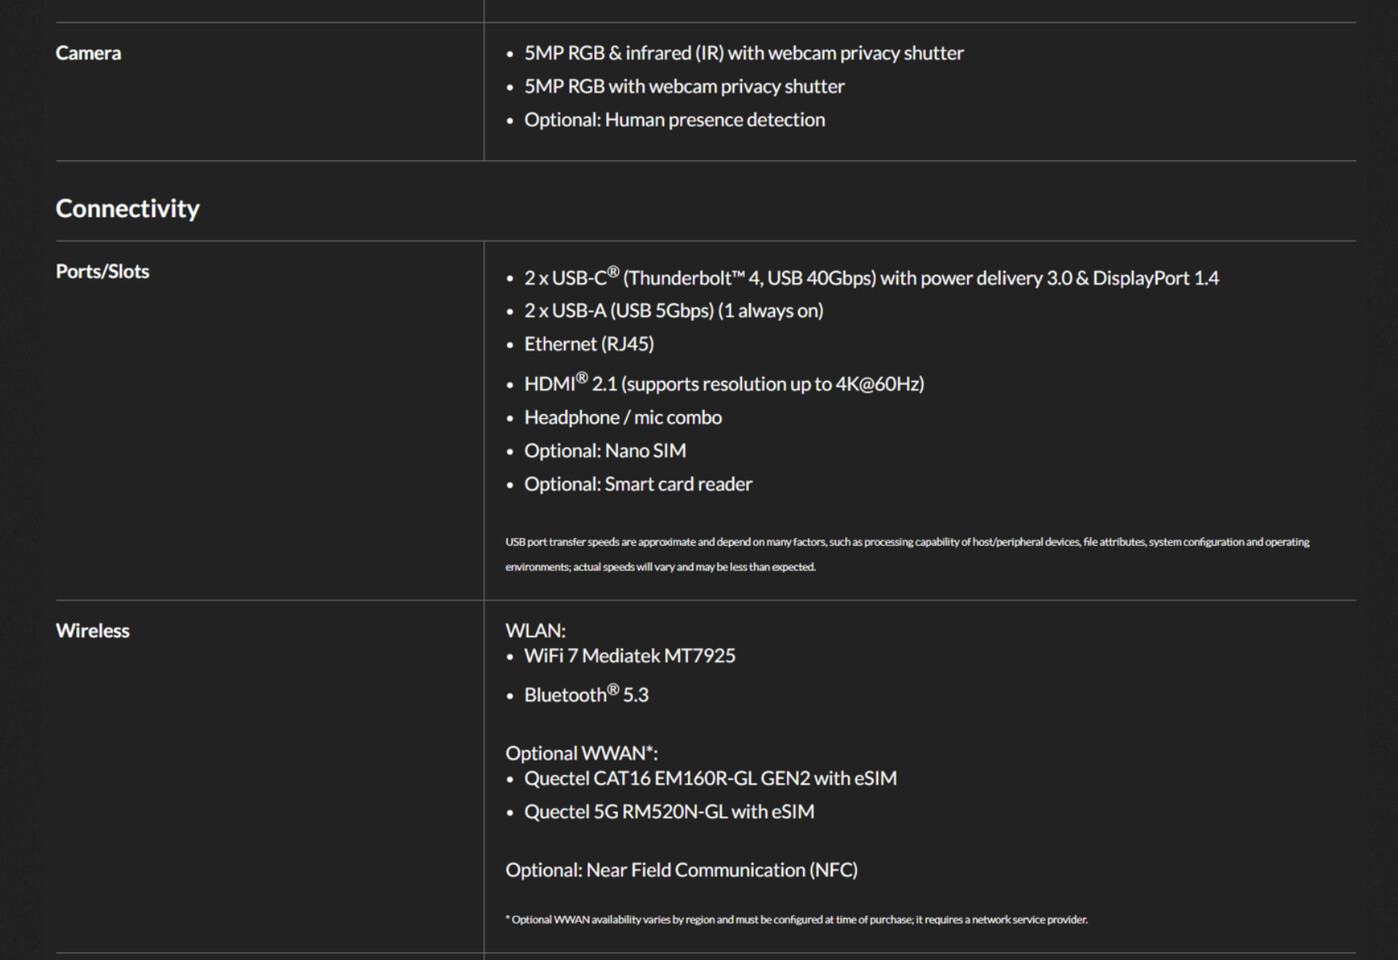This screenshot has height=960, width=1398.
Task: Click the Camera row label
Action: pos(88,53)
